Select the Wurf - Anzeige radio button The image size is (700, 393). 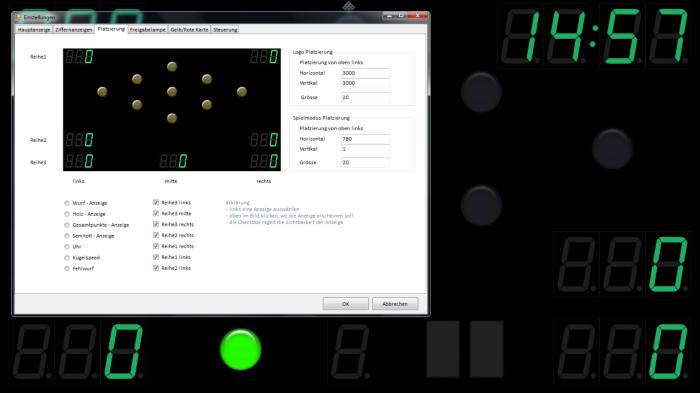point(67,203)
